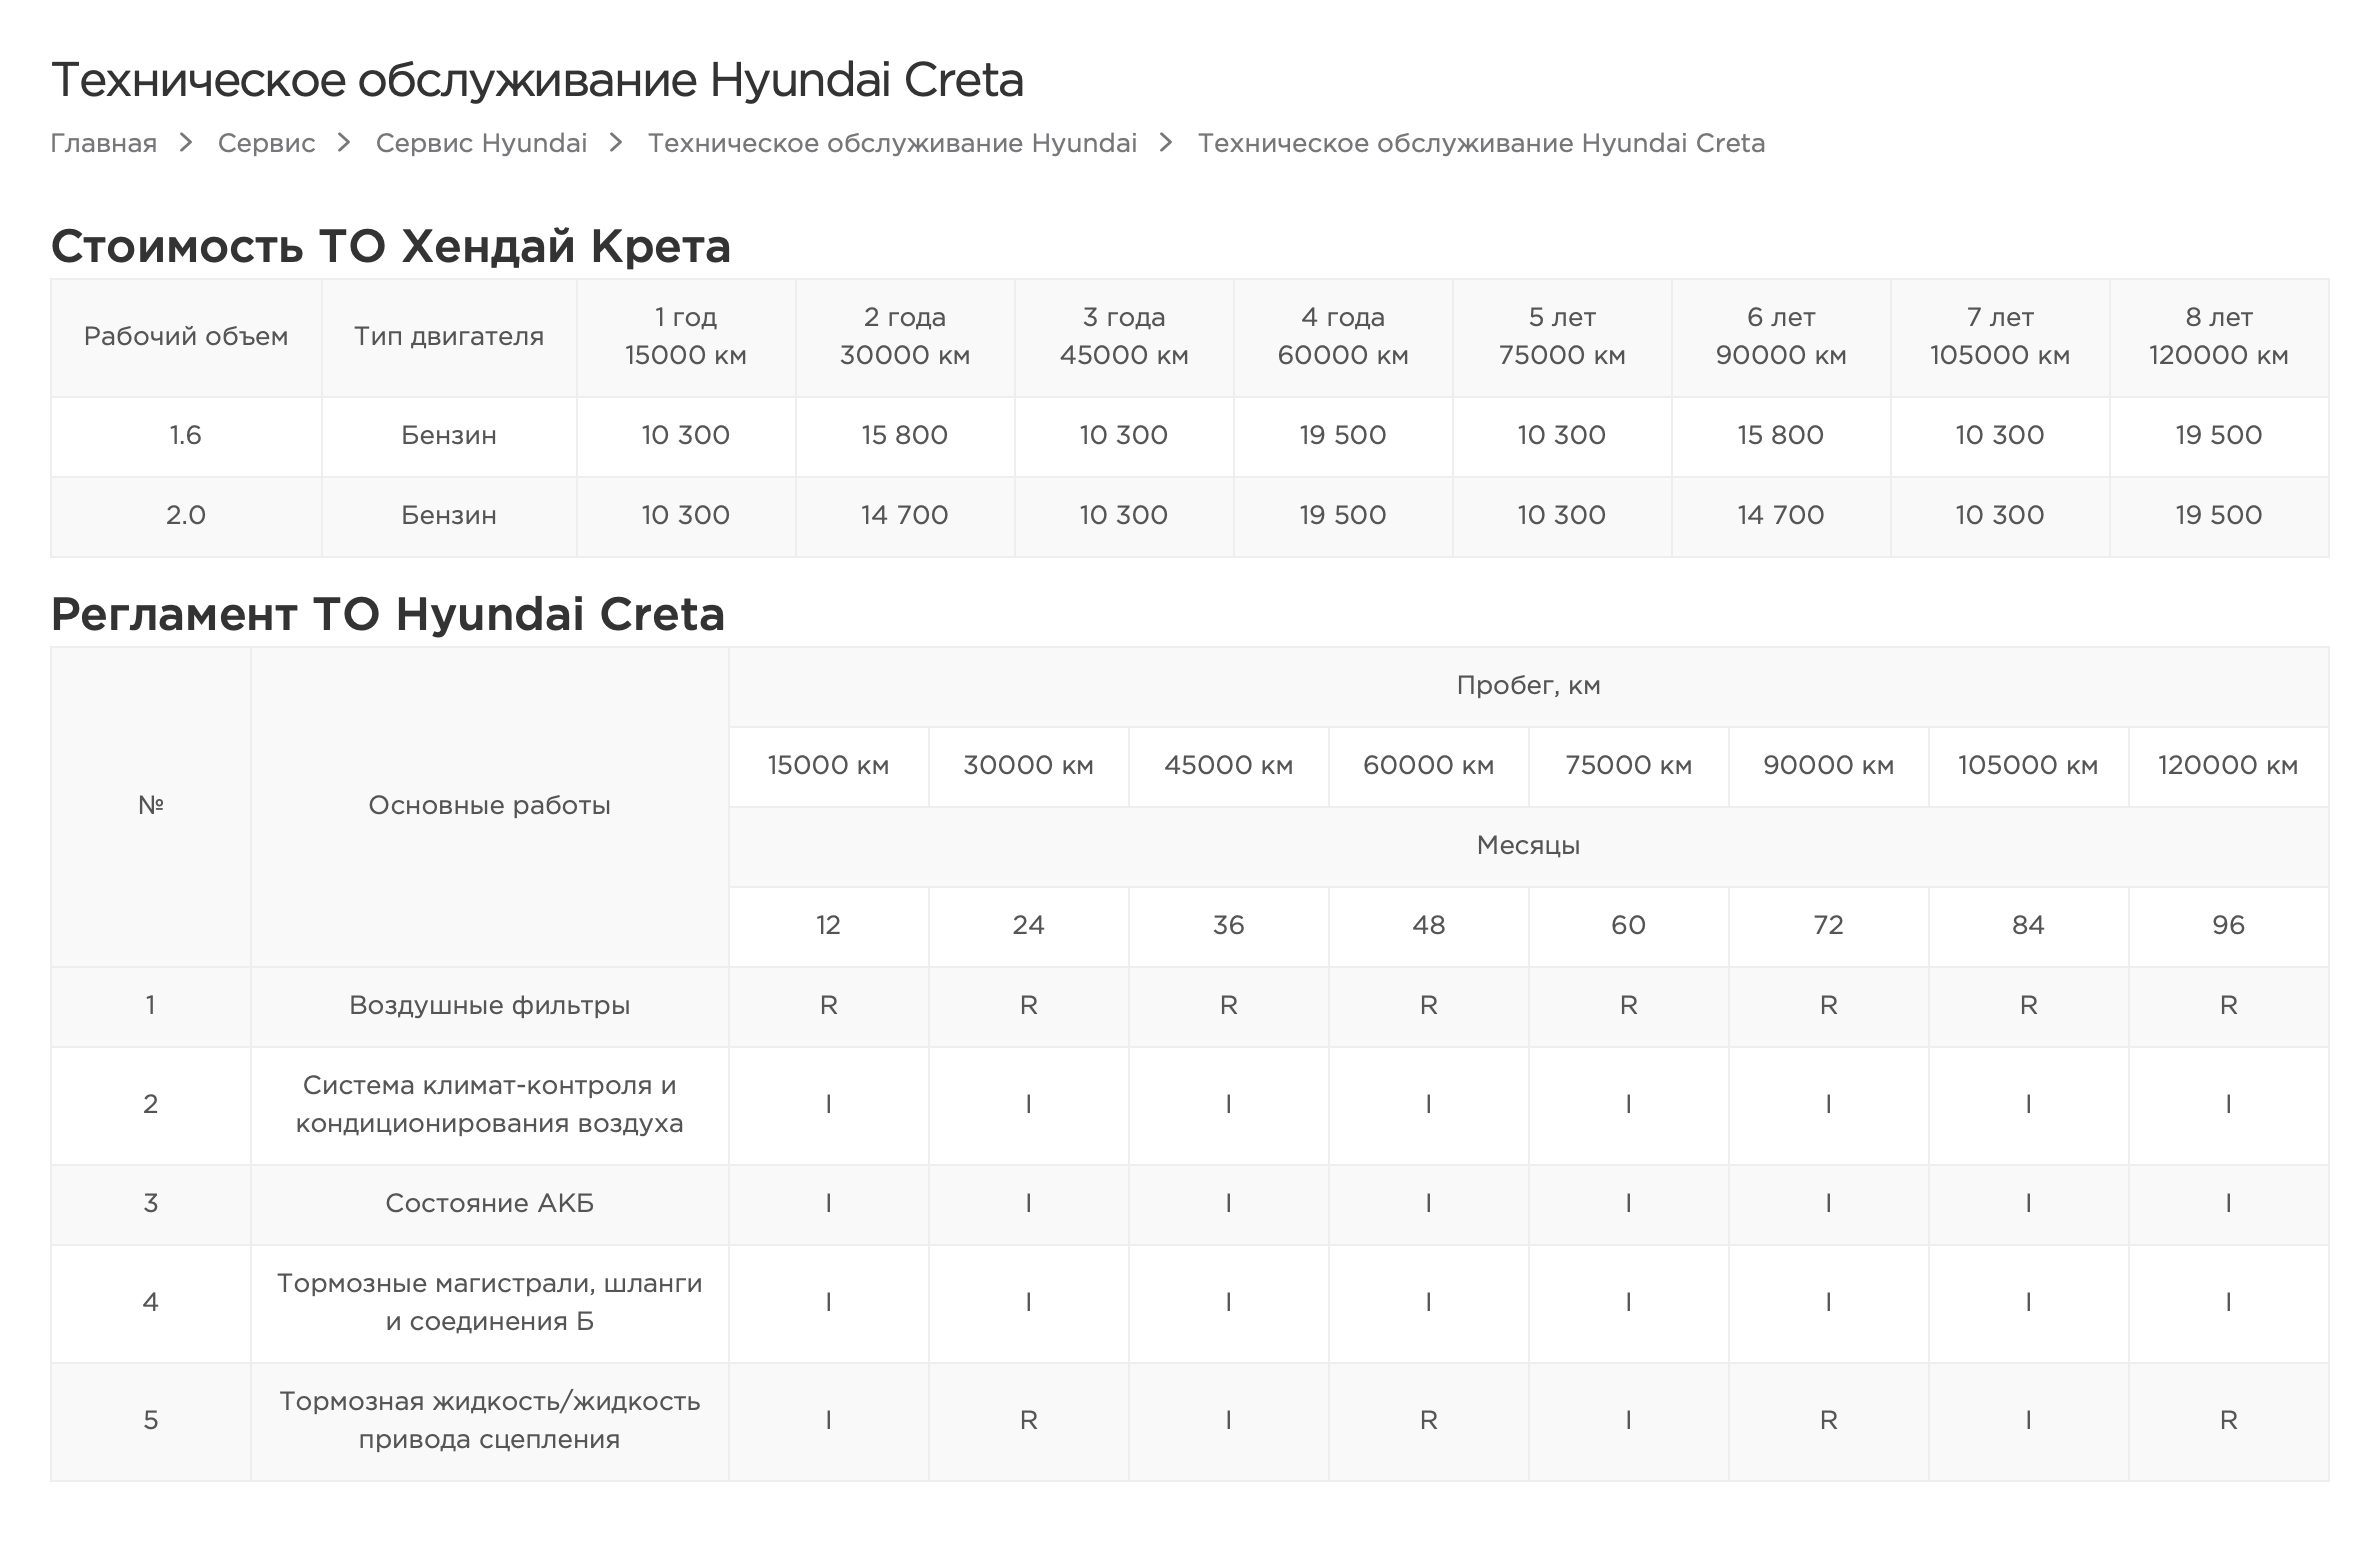Image resolution: width=2380 pixels, height=1555 pixels.
Task: Click 10 300 in 1.6 row under 1 год
Action: point(686,435)
